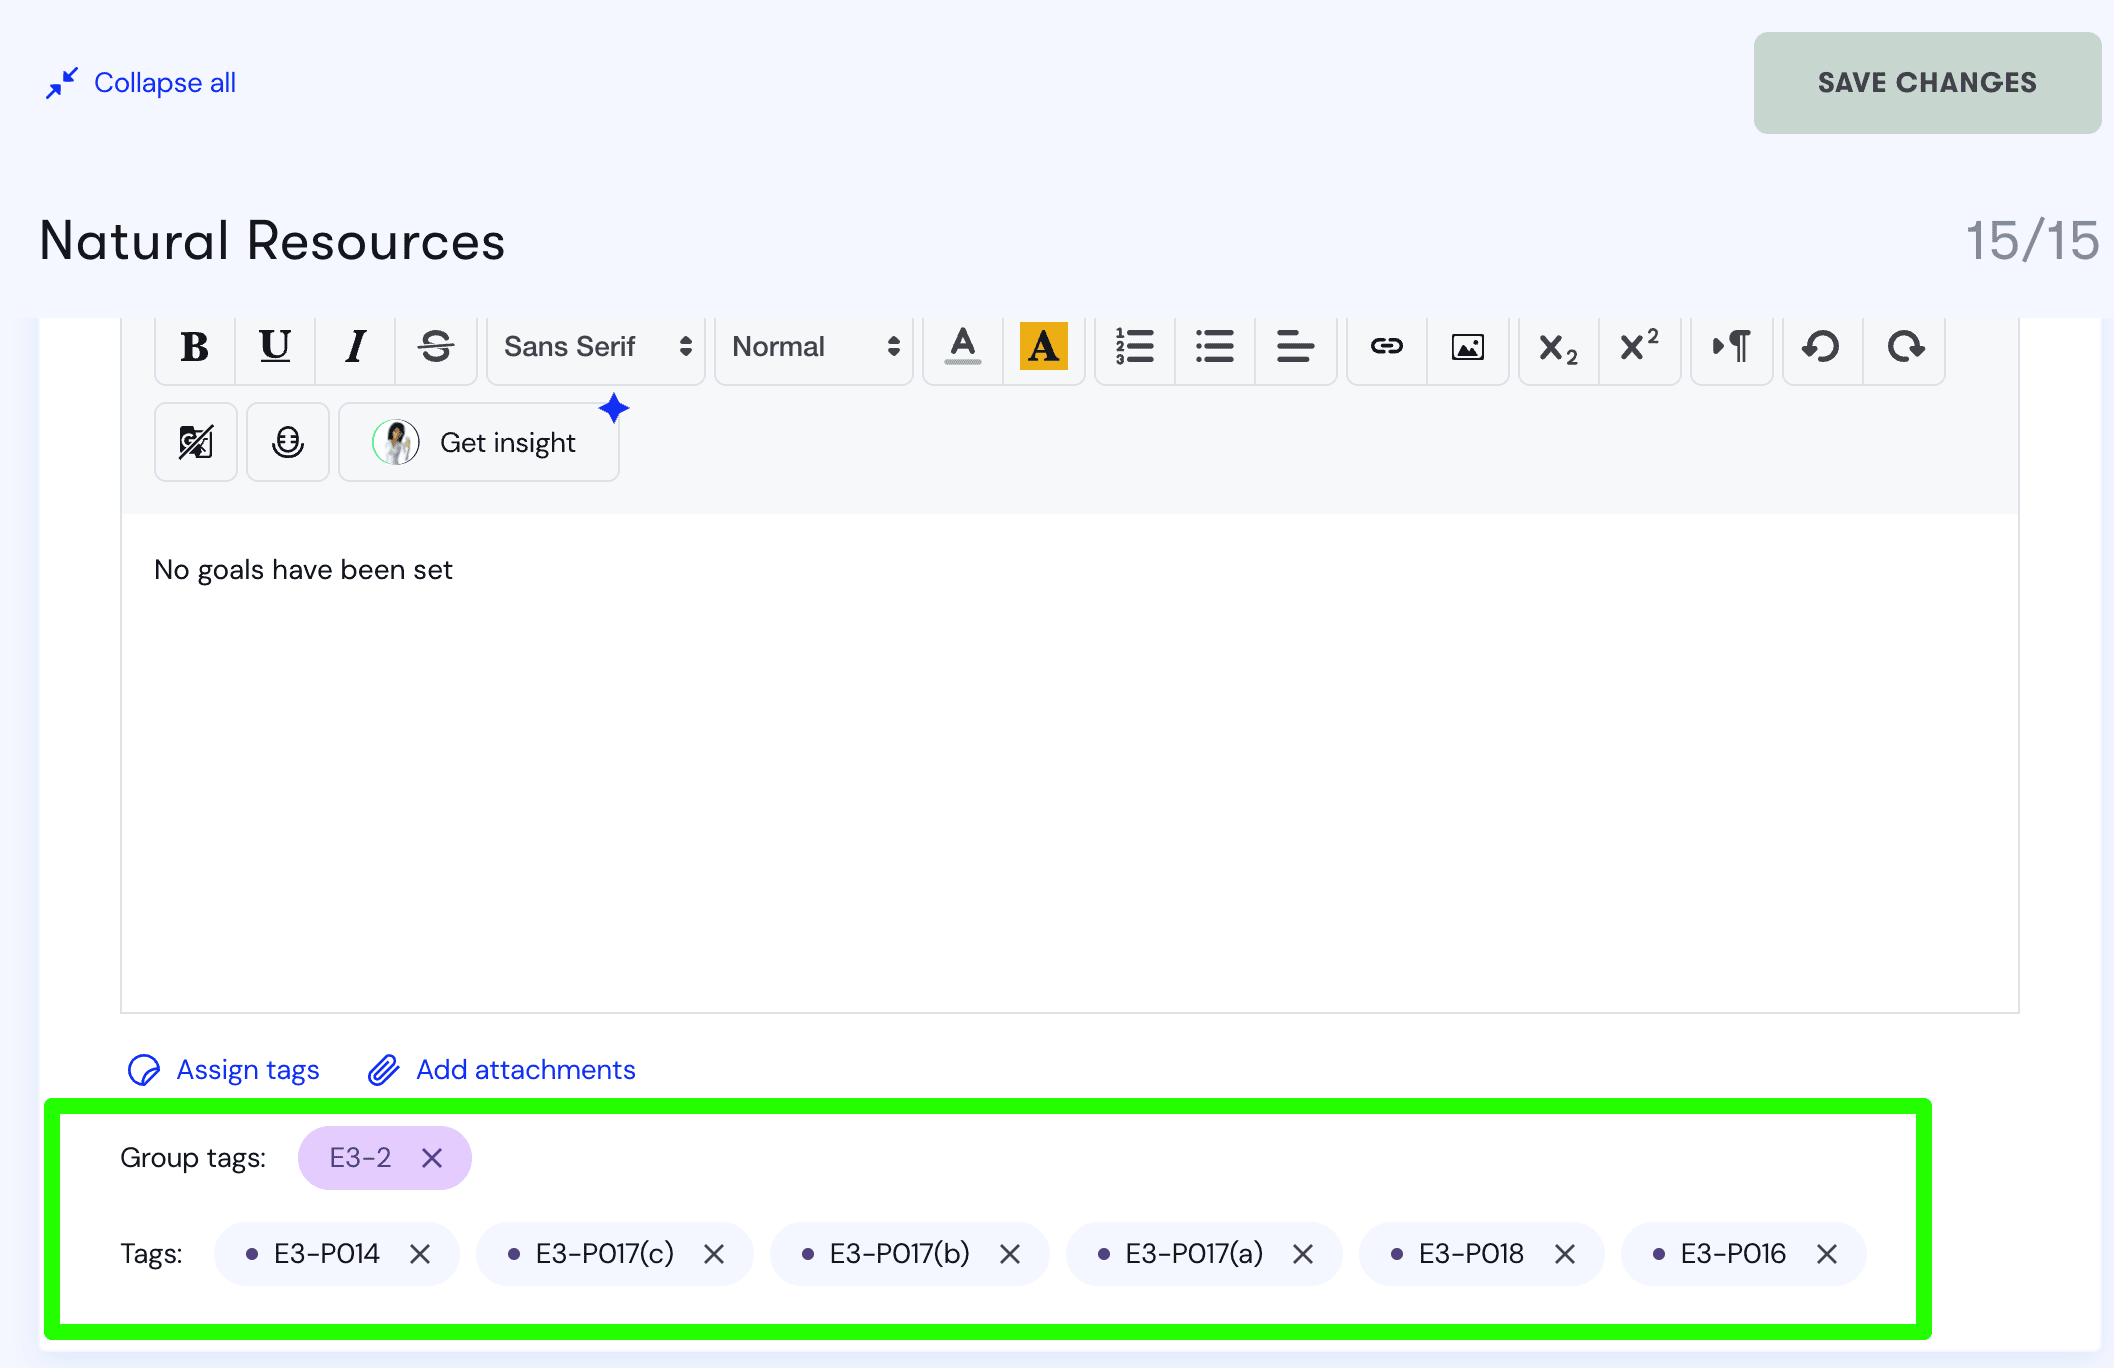Remove the E3-P017(b) tag
Viewport: 2114px width, 1368px height.
[x=1010, y=1254]
